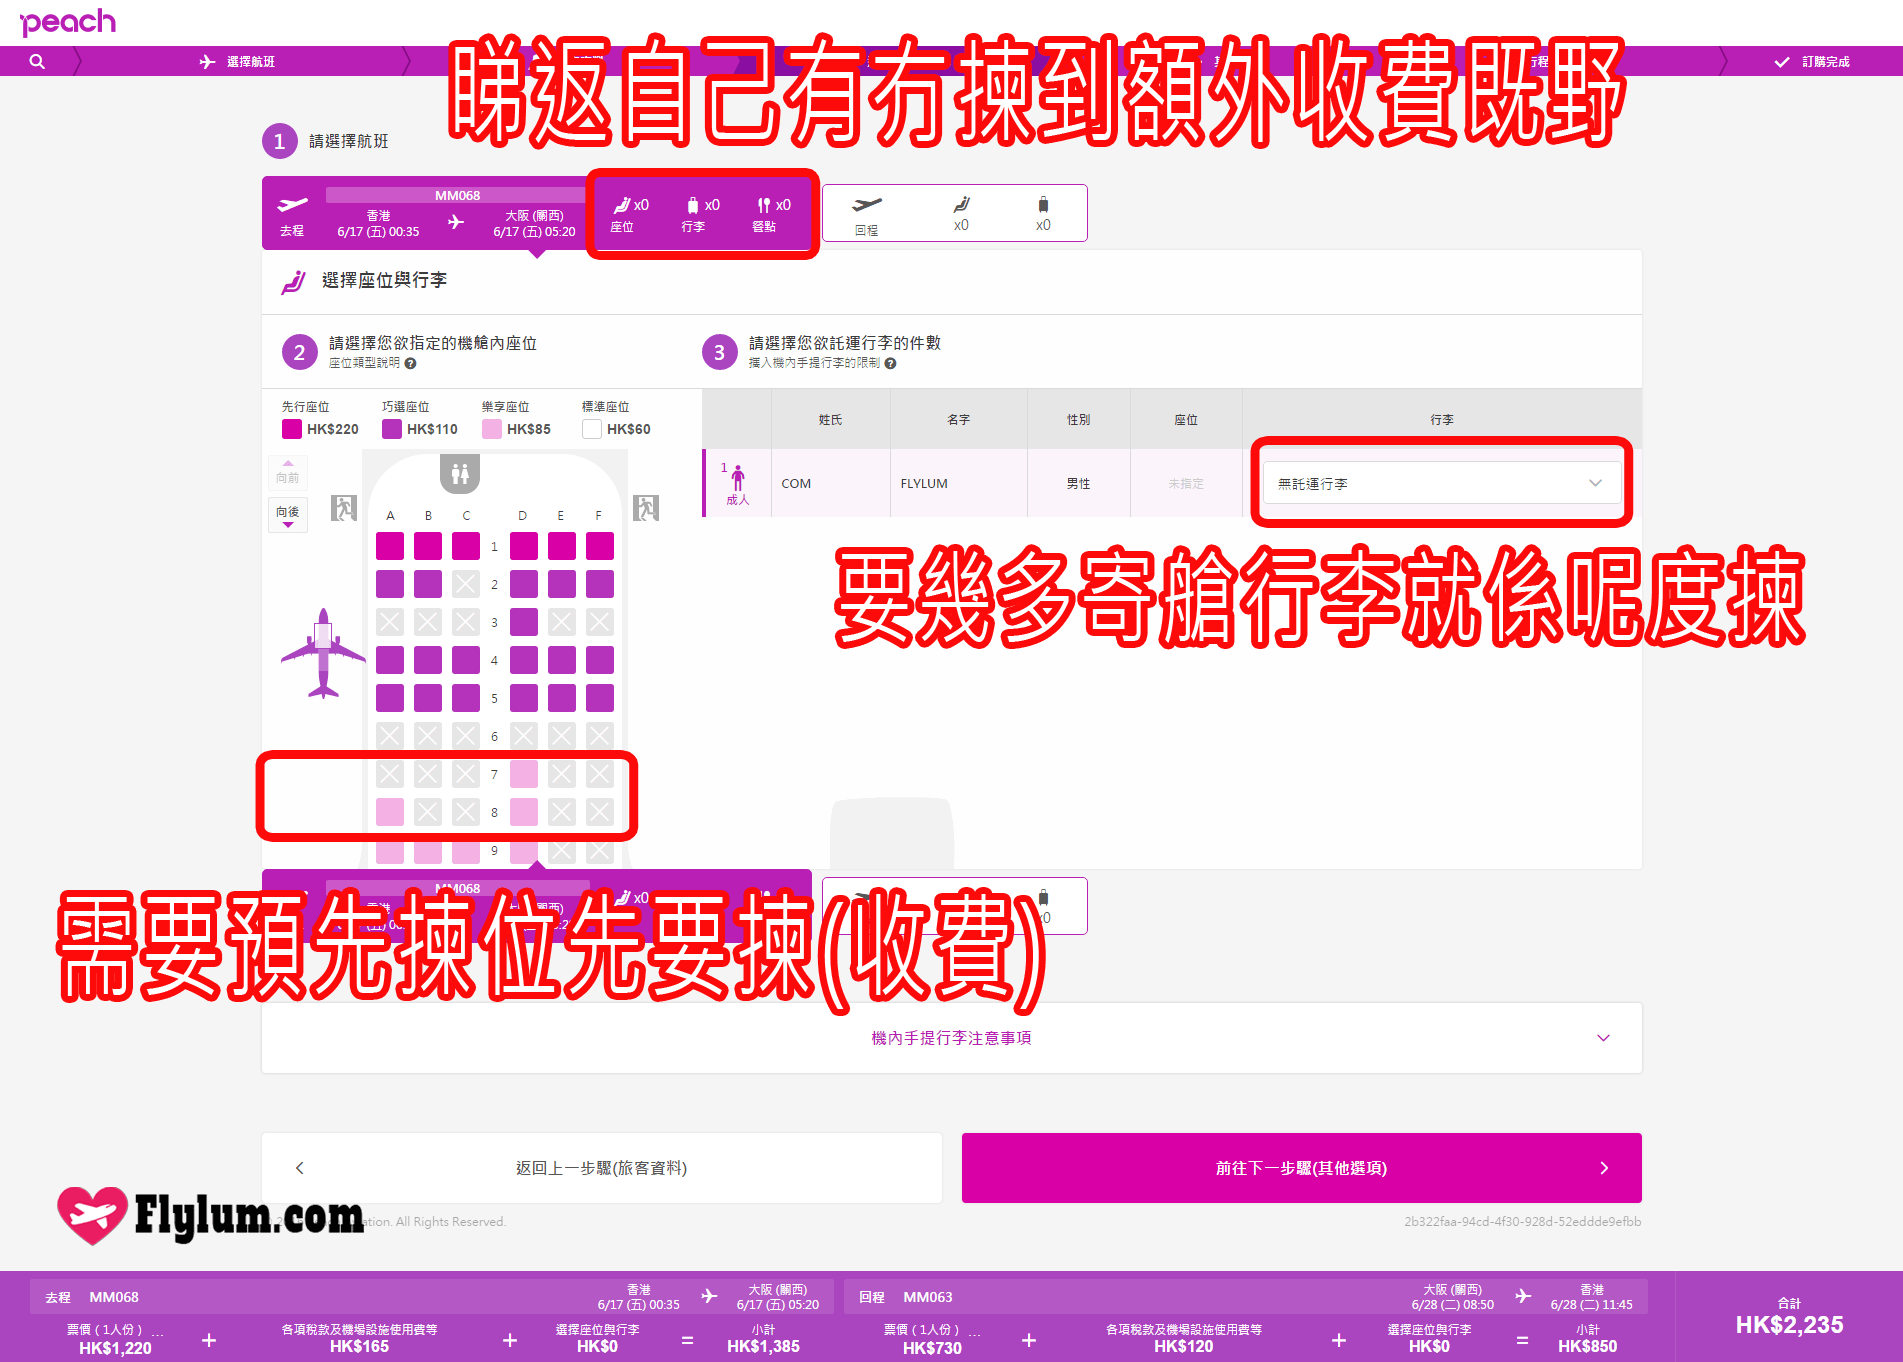This screenshot has width=1903, height=1362.
Task: Click the purple airplane overview icon
Action: (323, 654)
